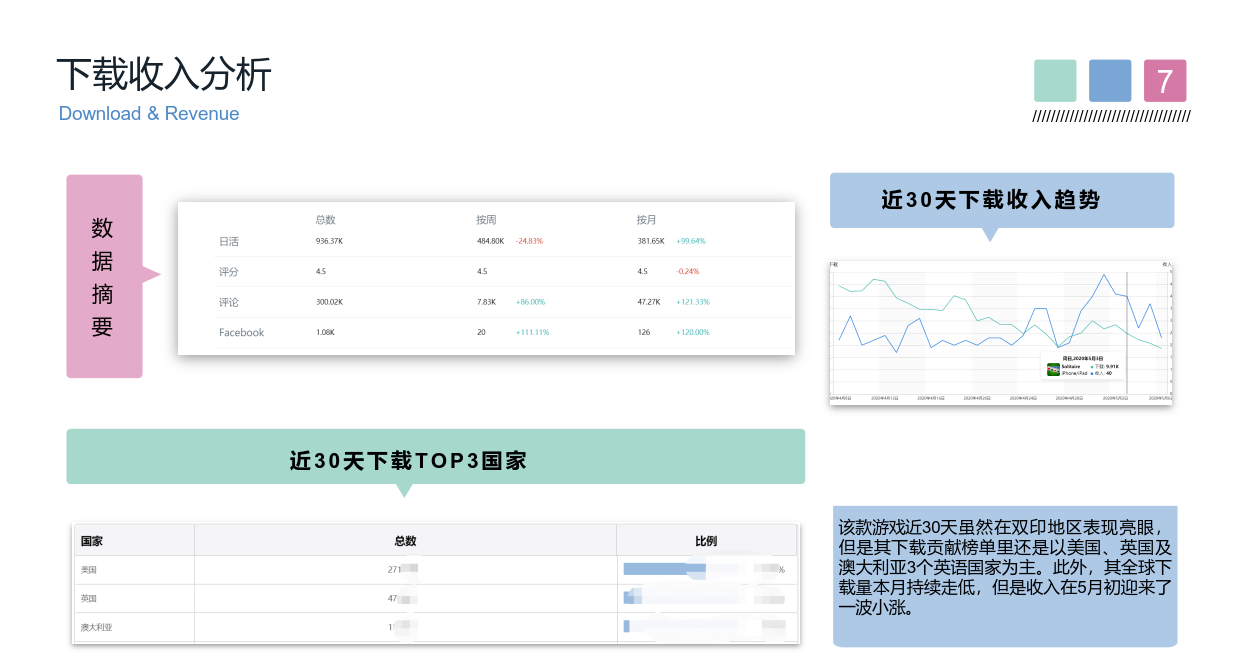Click the Solitaire app icon in chart tooltip
1235x661 pixels.
click(1053, 369)
